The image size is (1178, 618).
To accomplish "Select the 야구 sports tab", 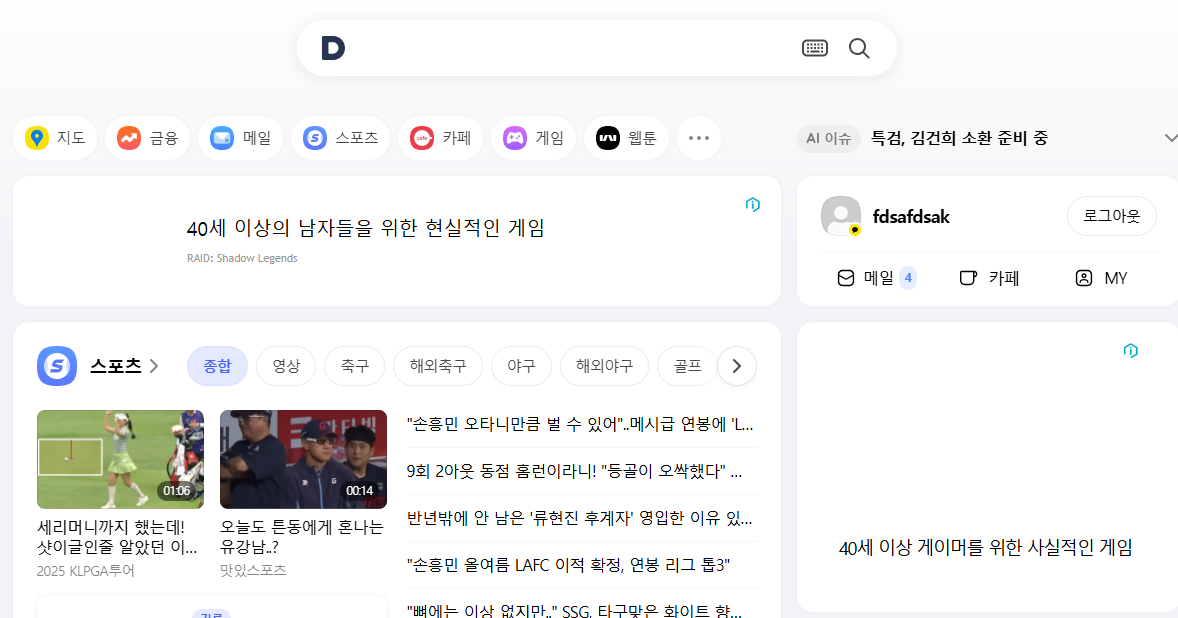I will coord(521,366).
